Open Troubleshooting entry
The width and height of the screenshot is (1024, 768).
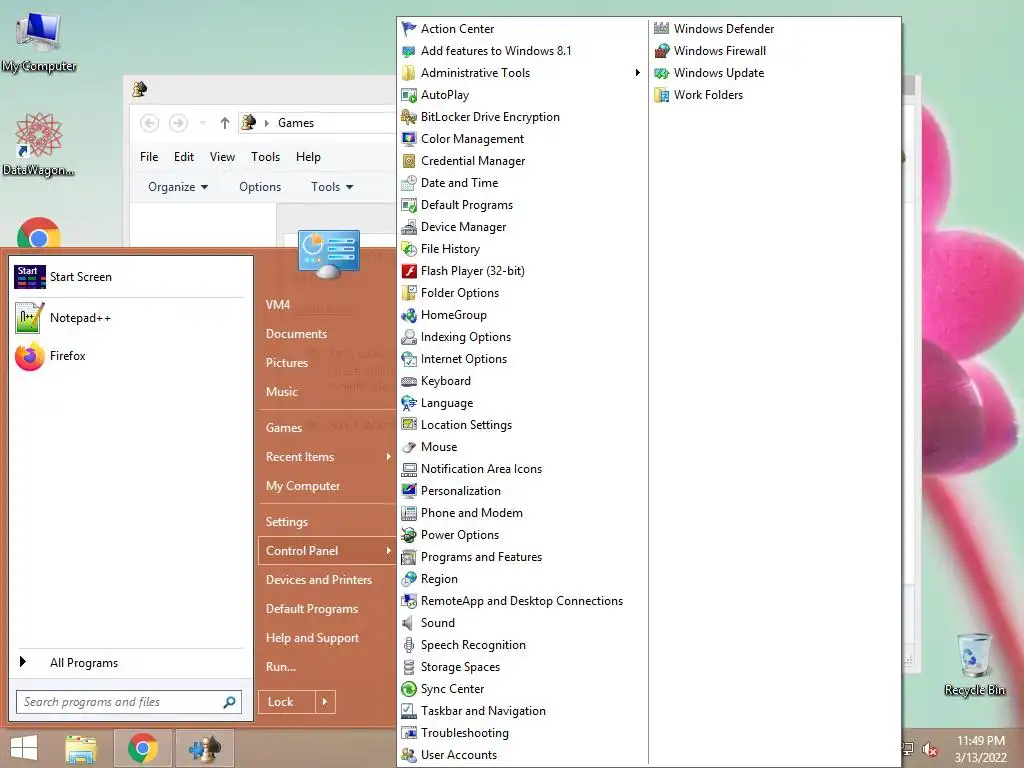point(464,733)
